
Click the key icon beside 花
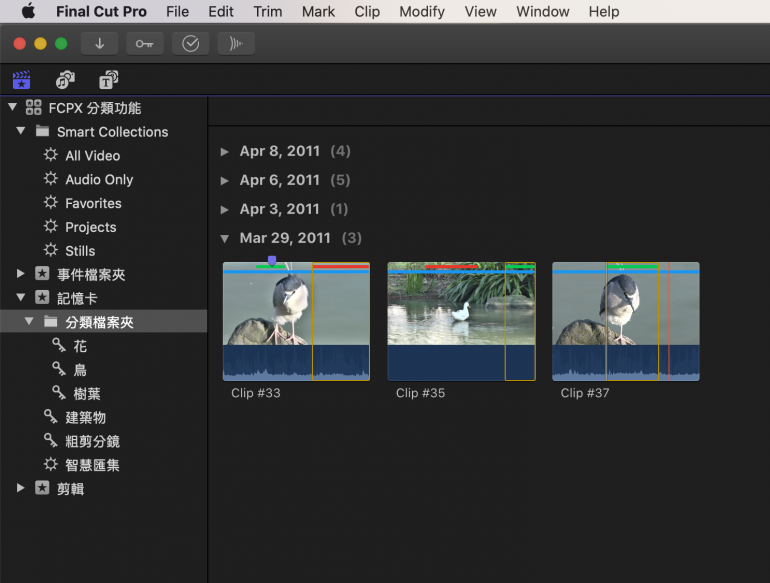click(59, 345)
